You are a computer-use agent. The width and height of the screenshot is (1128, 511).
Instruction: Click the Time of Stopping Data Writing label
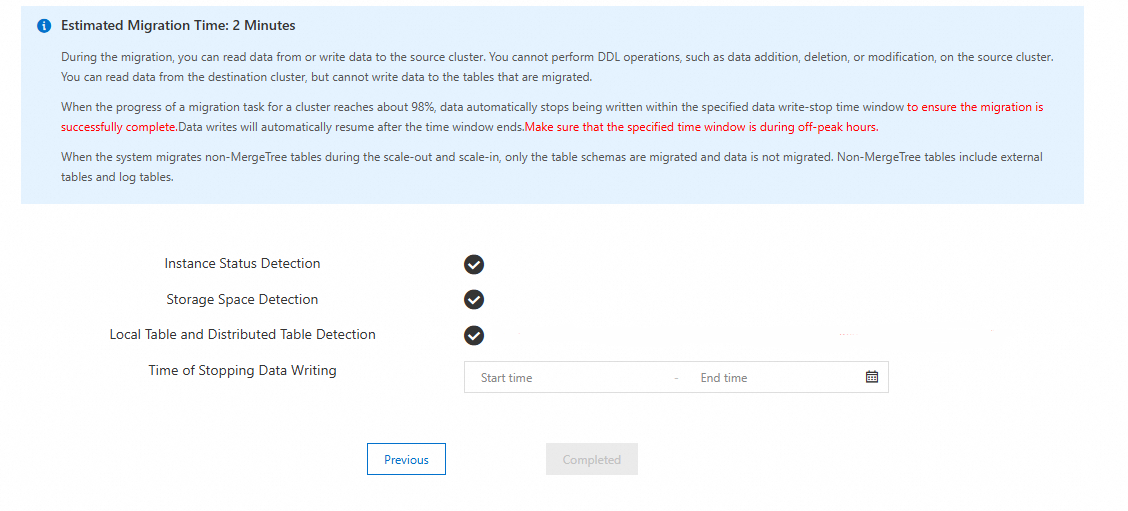click(242, 371)
